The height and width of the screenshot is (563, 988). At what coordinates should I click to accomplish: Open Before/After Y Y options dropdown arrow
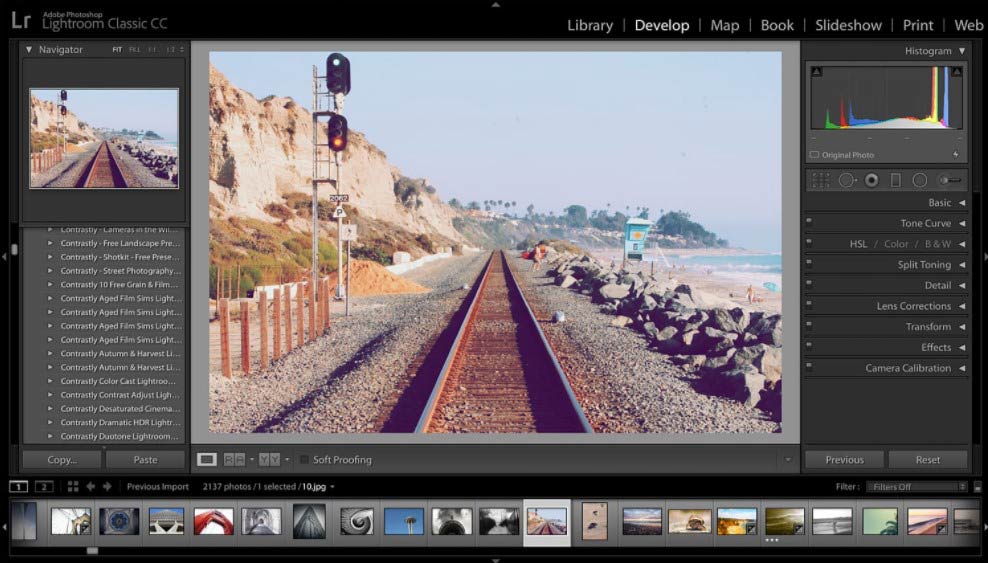[287, 460]
